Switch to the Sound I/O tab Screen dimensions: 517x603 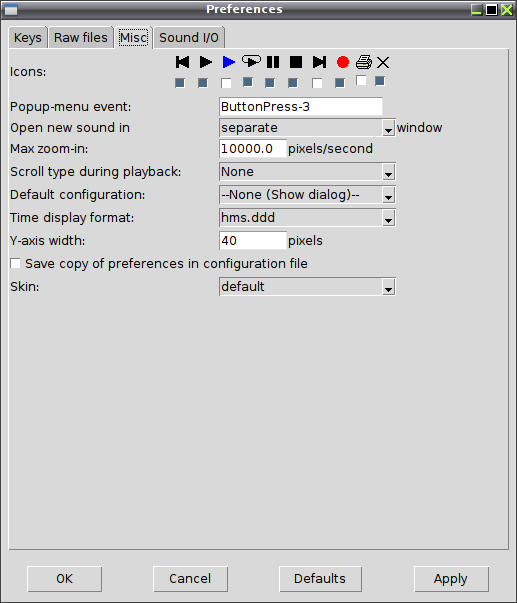(x=189, y=38)
